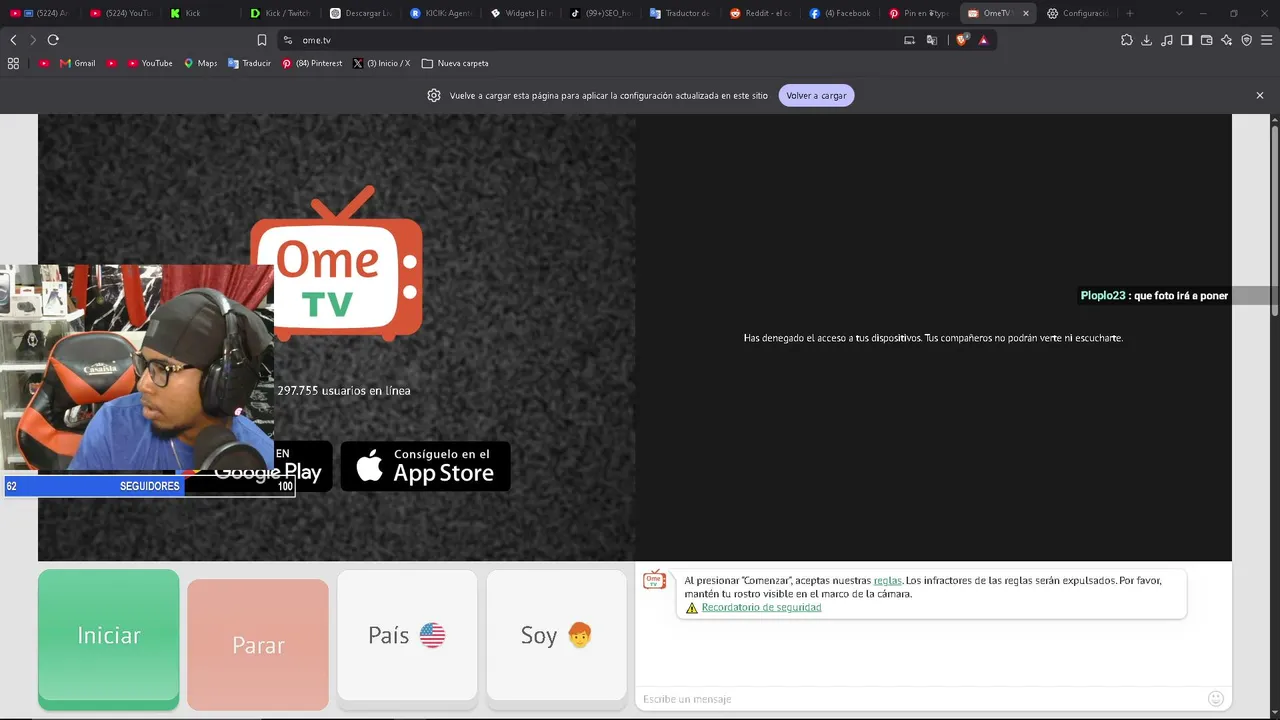Open the apps grid icon in bookmarks bar
Image resolution: width=1280 pixels, height=720 pixels.
click(x=13, y=63)
